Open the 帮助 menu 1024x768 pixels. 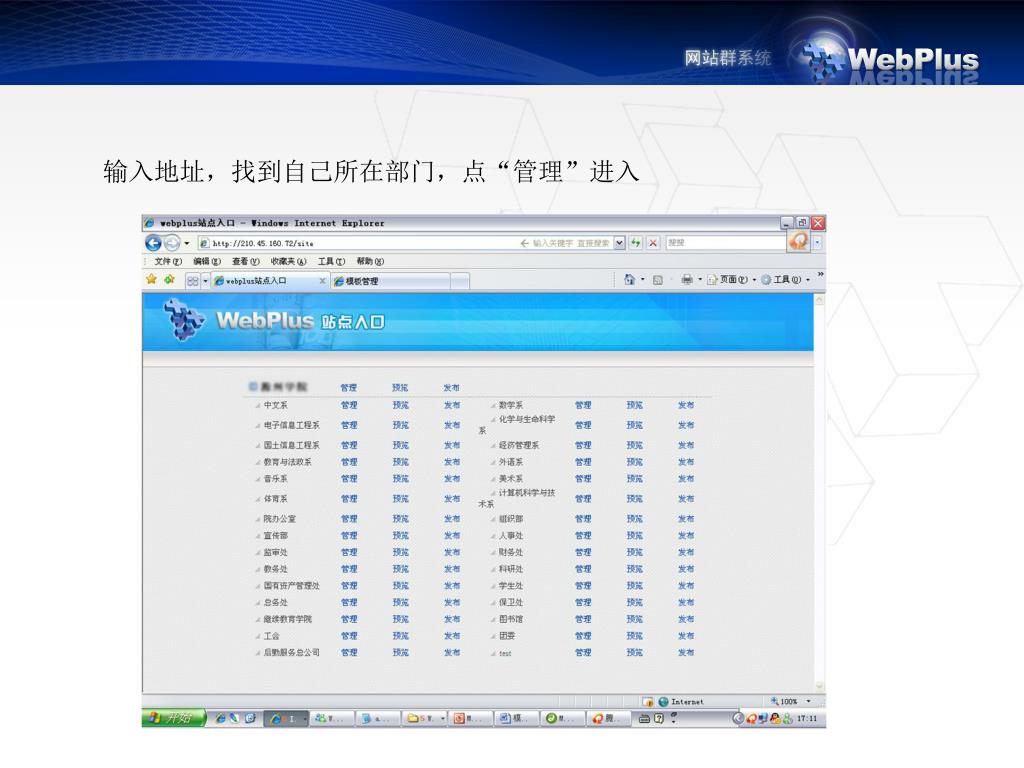(370, 261)
